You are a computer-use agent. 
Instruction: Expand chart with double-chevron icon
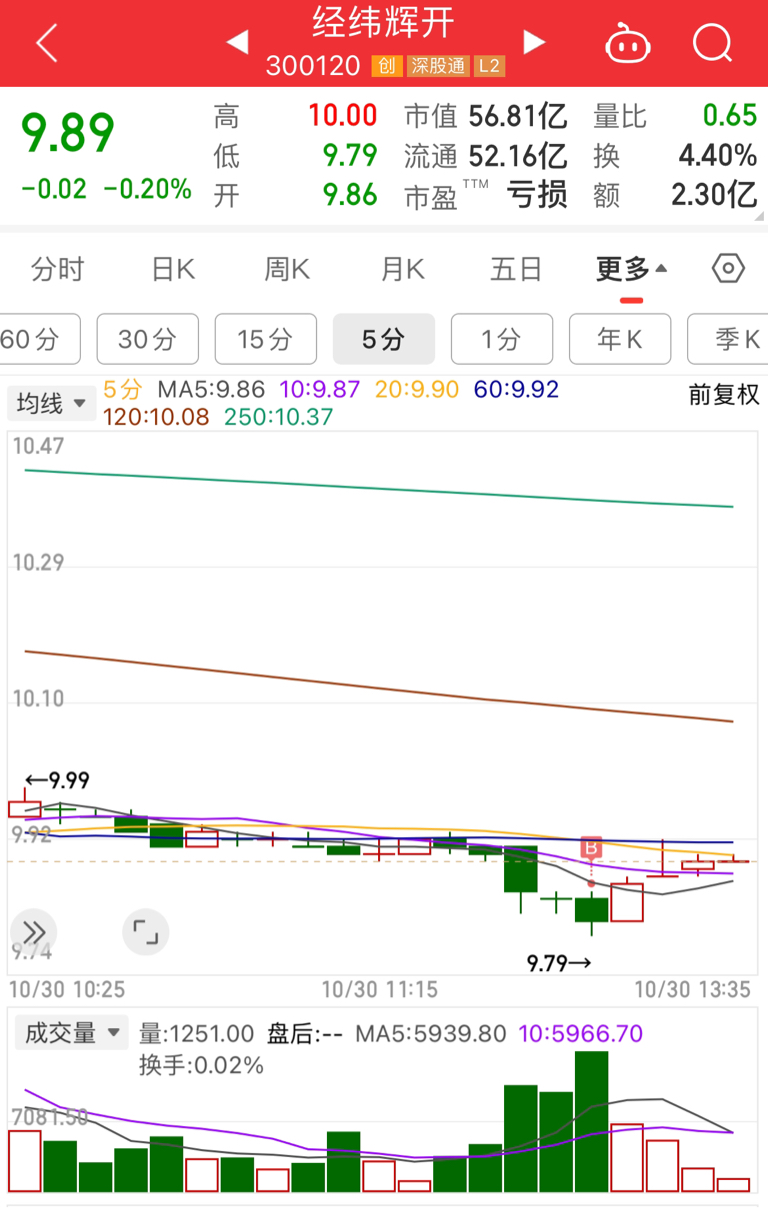[34, 932]
